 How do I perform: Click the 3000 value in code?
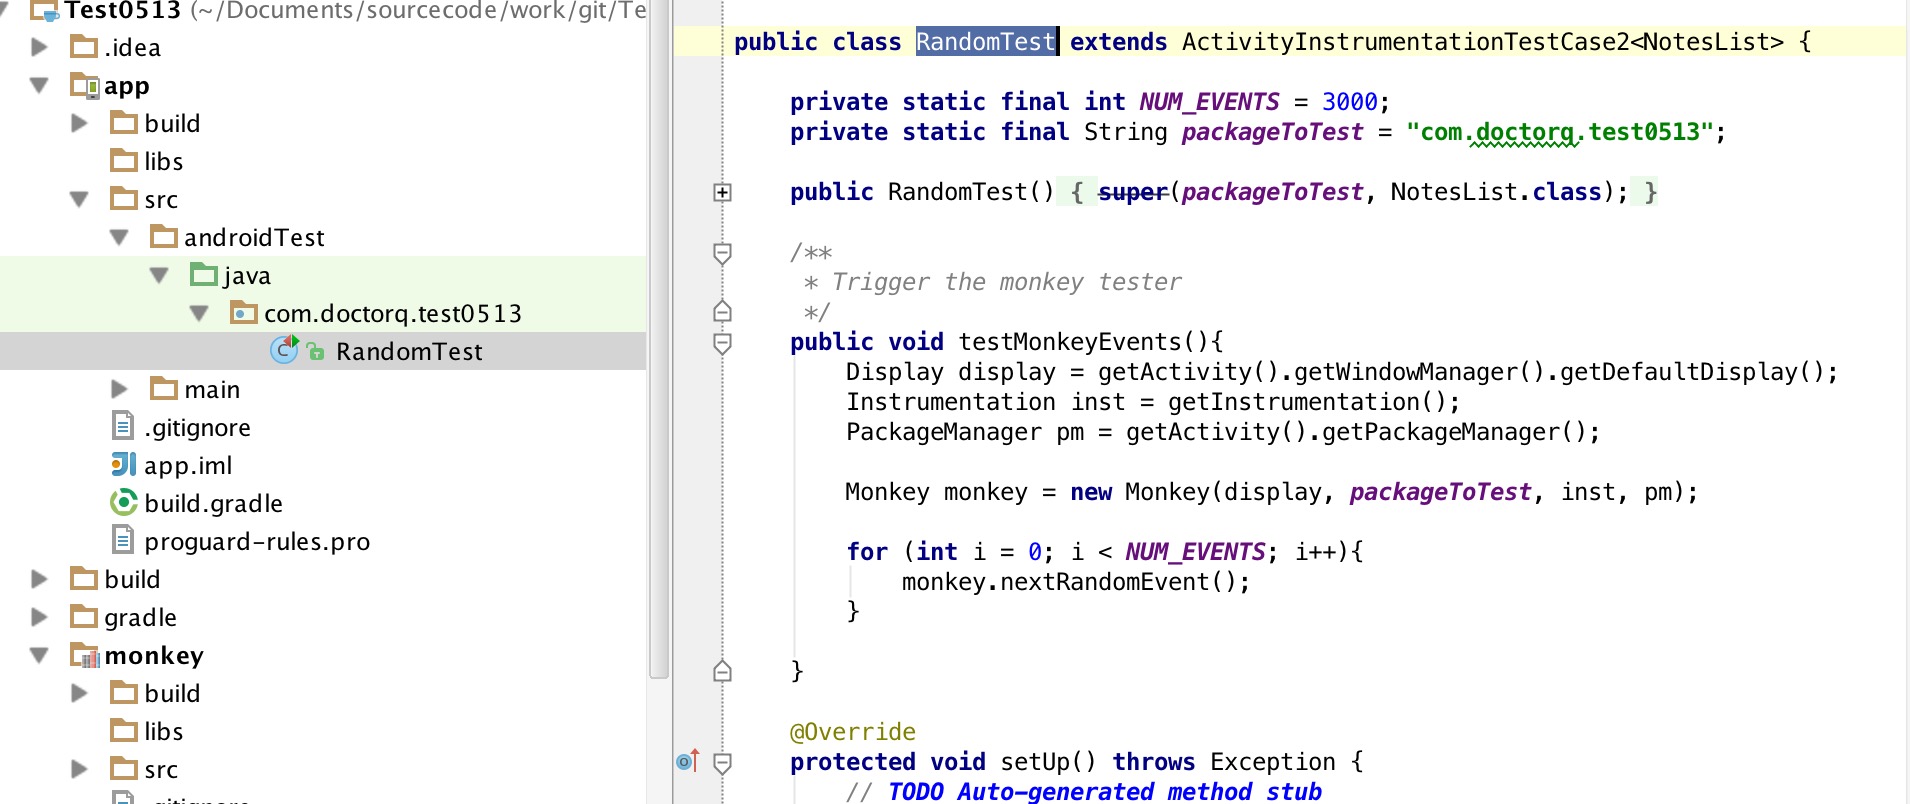1350,102
